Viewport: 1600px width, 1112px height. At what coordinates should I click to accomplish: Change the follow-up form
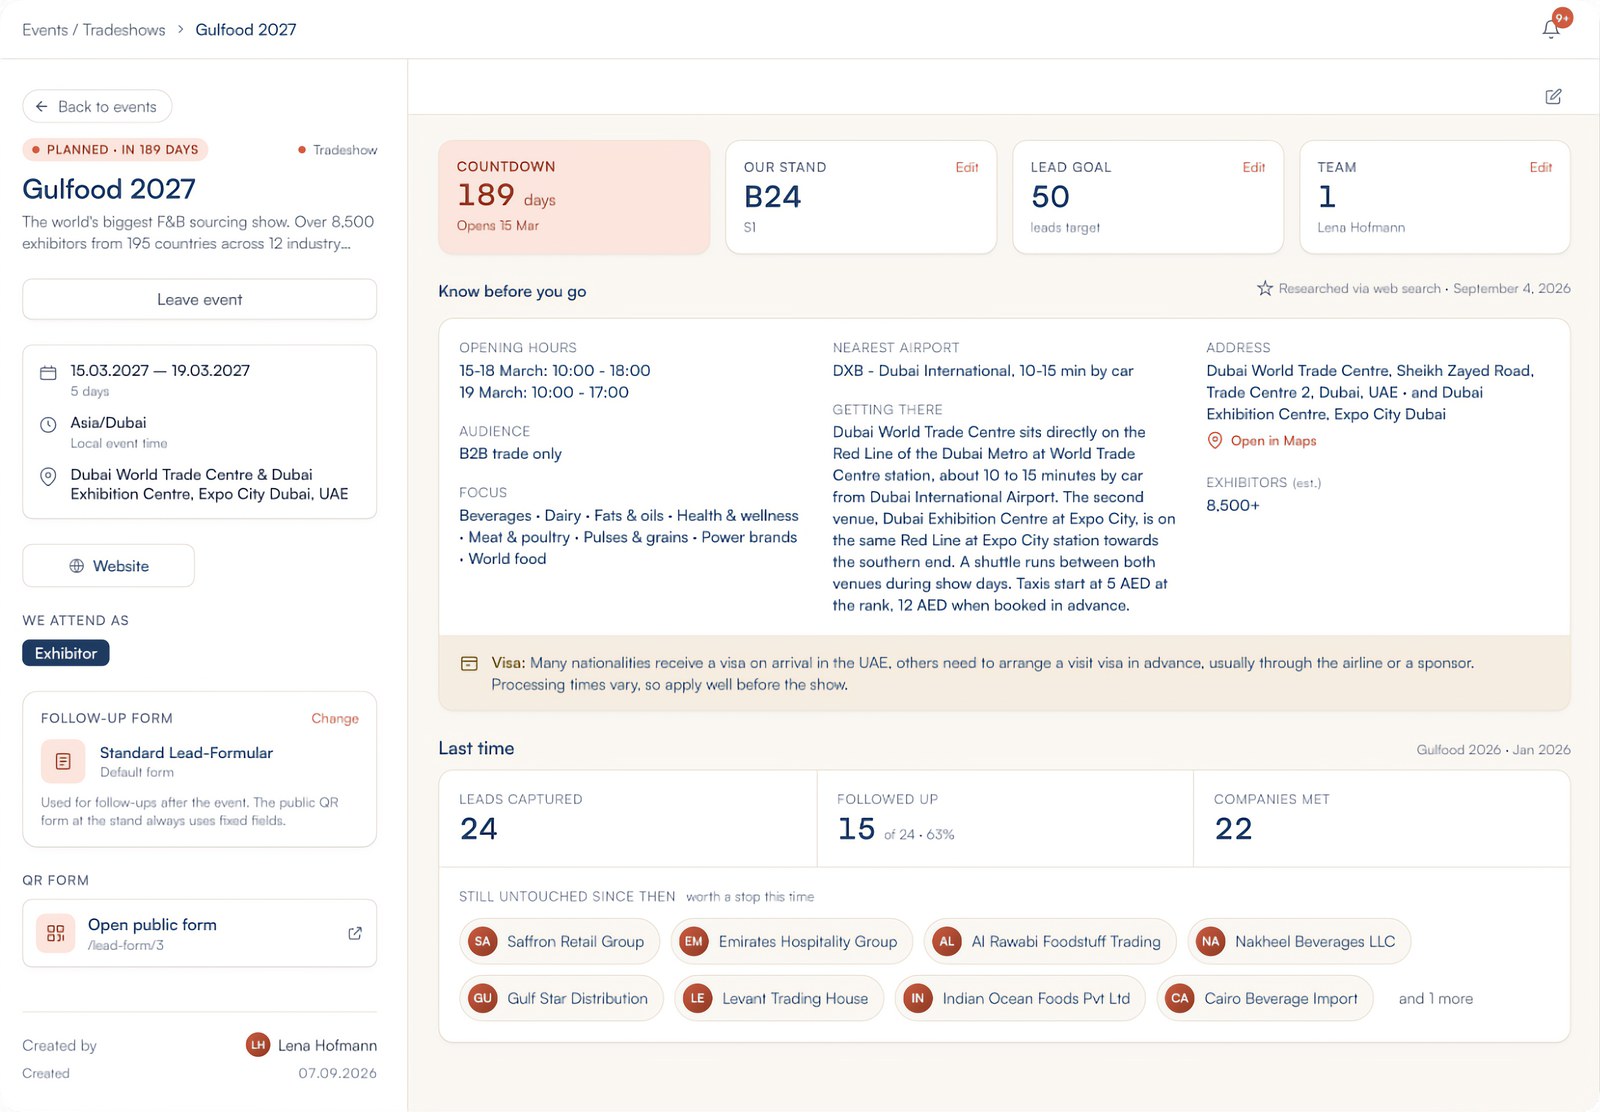335,718
